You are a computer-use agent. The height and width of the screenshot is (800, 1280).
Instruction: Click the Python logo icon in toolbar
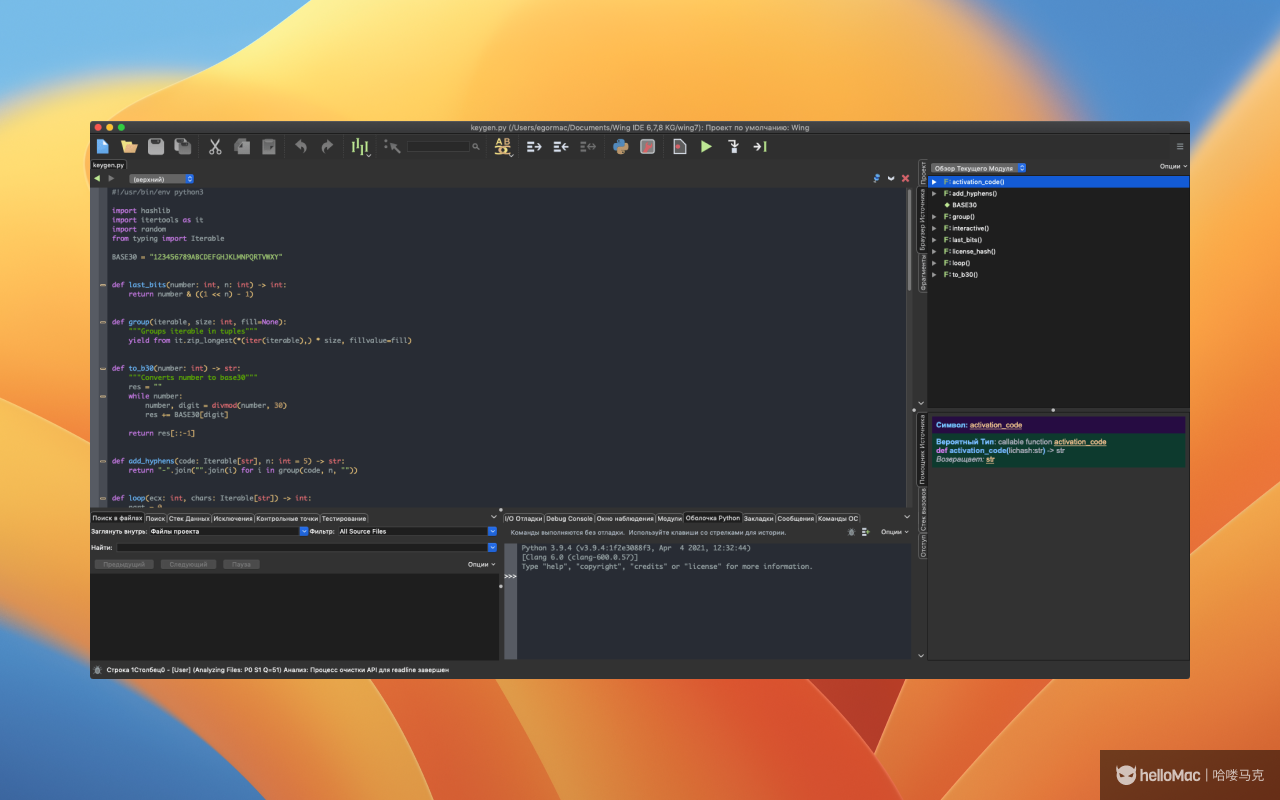pyautogui.click(x=620, y=146)
